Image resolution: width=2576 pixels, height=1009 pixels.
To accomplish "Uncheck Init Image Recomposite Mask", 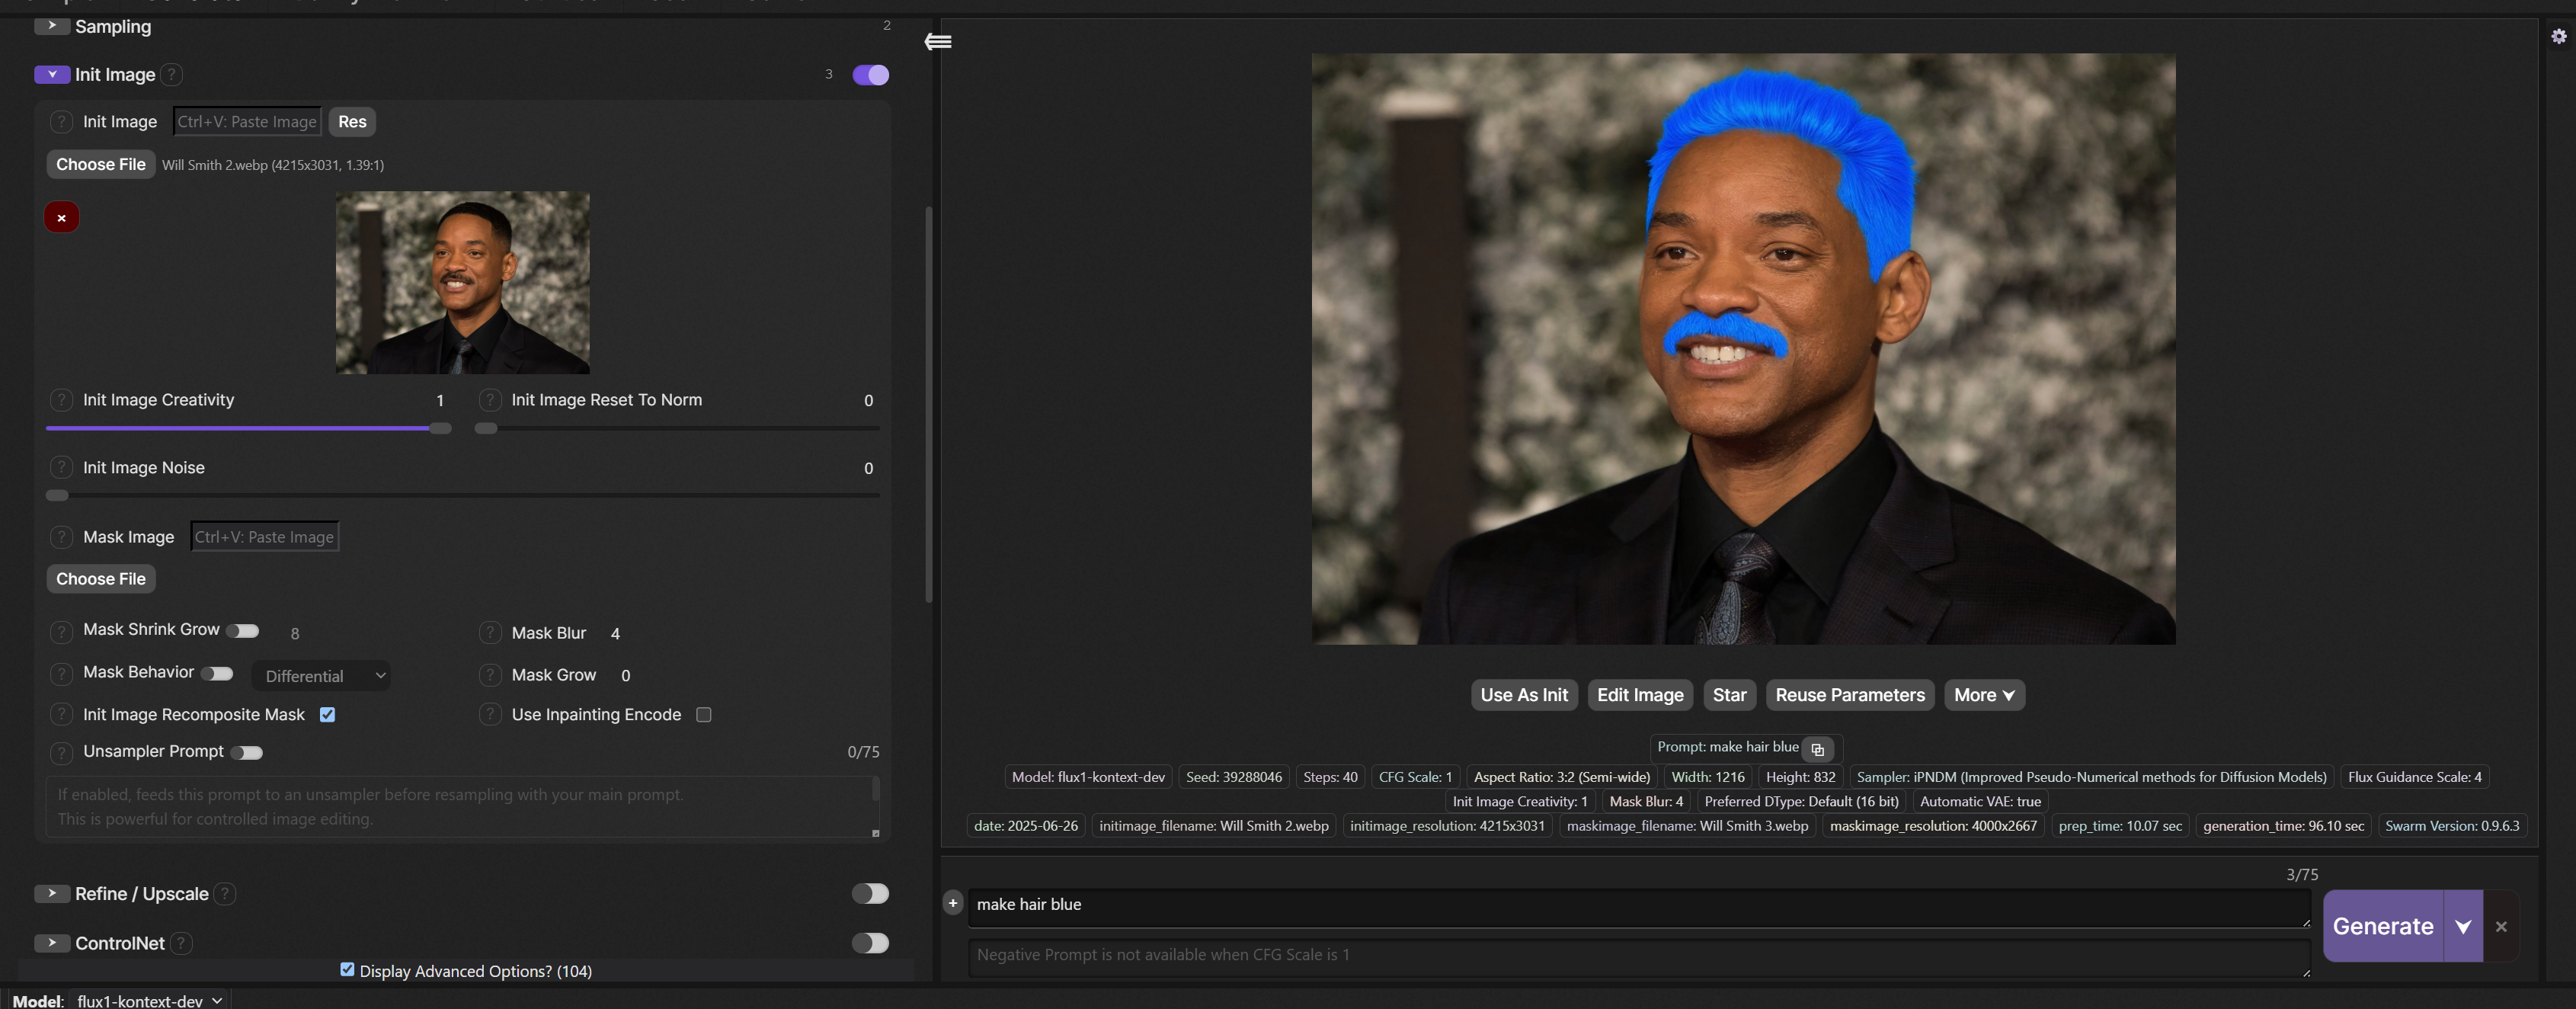I will pos(327,714).
